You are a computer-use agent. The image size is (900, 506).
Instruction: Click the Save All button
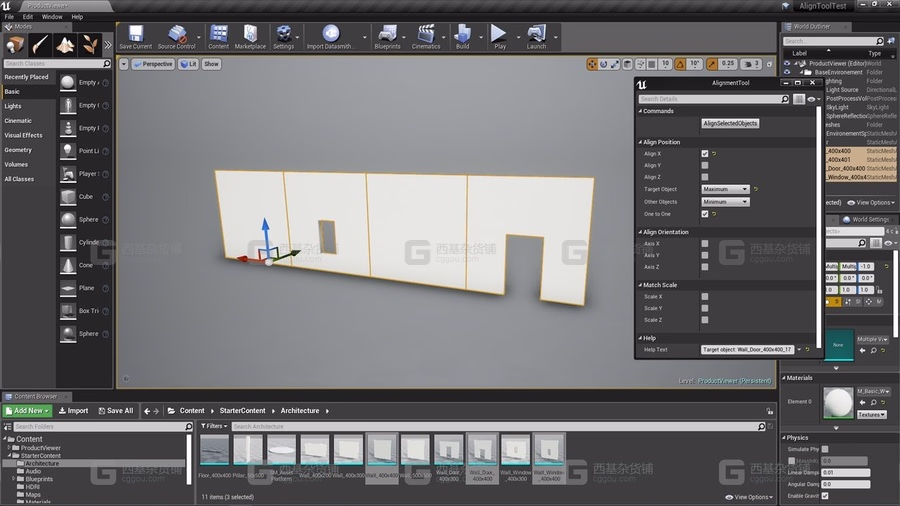tap(115, 411)
